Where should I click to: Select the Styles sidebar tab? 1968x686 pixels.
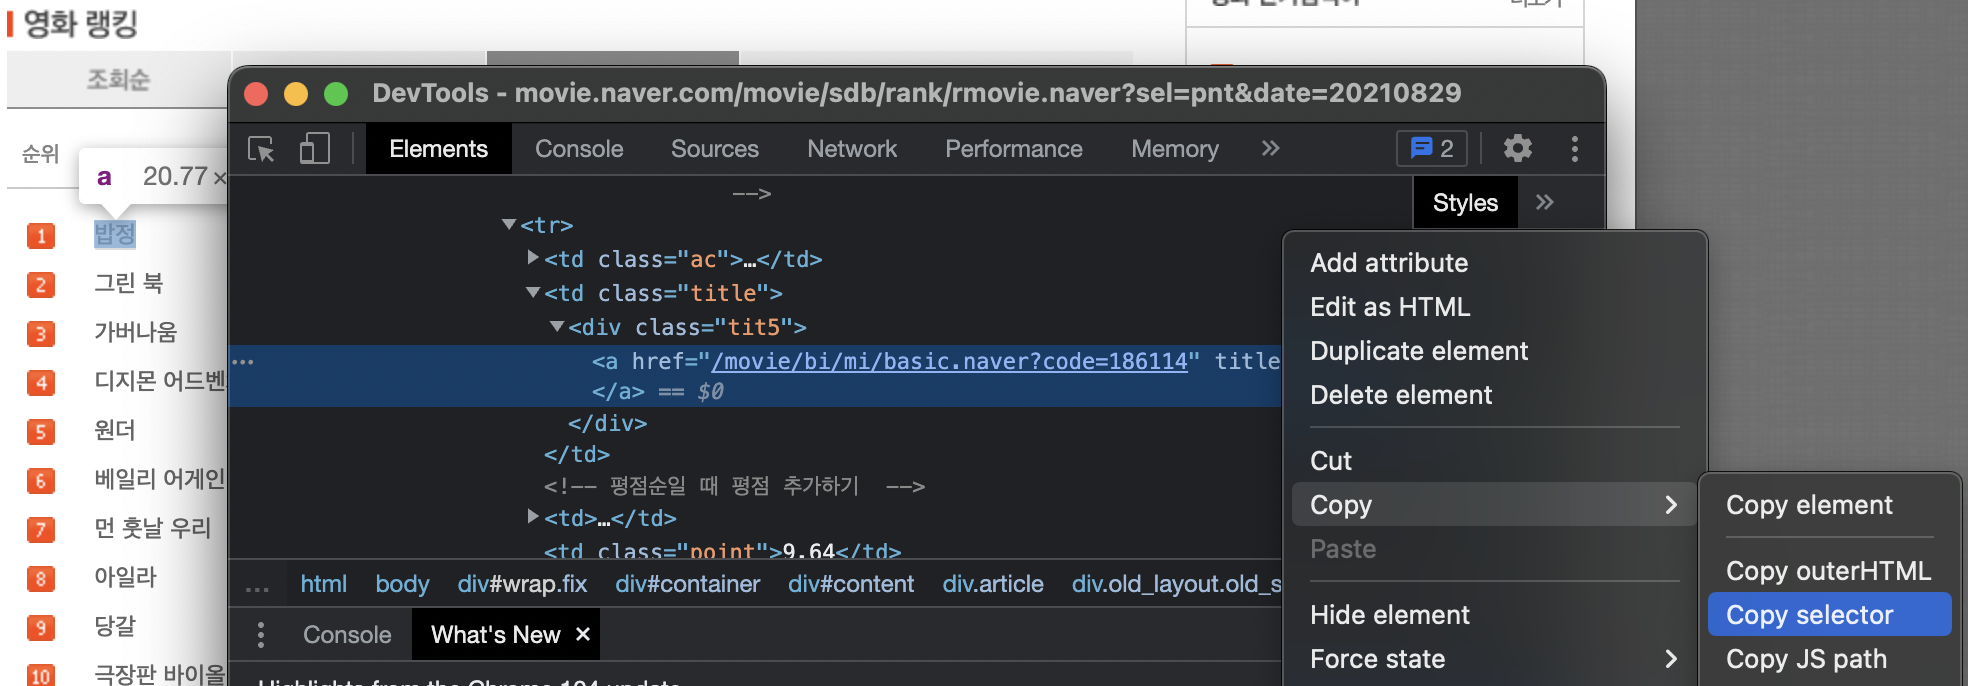[x=1465, y=203]
